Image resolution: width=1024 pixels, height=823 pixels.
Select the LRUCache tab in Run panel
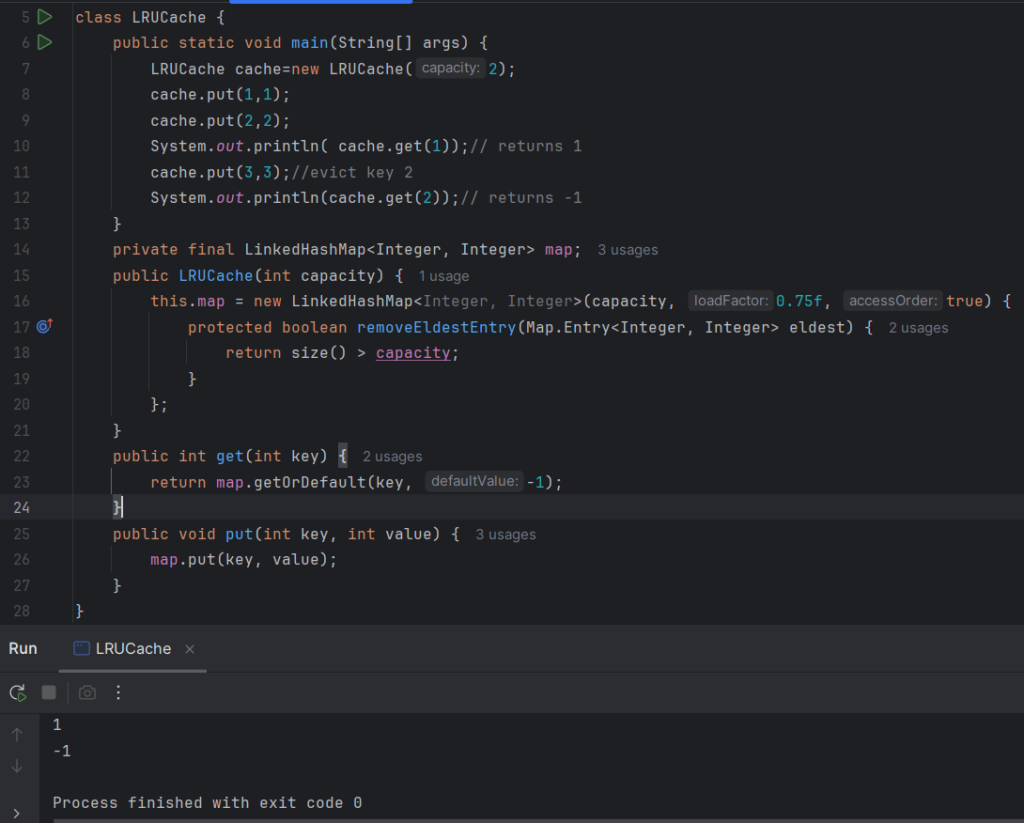pos(122,649)
